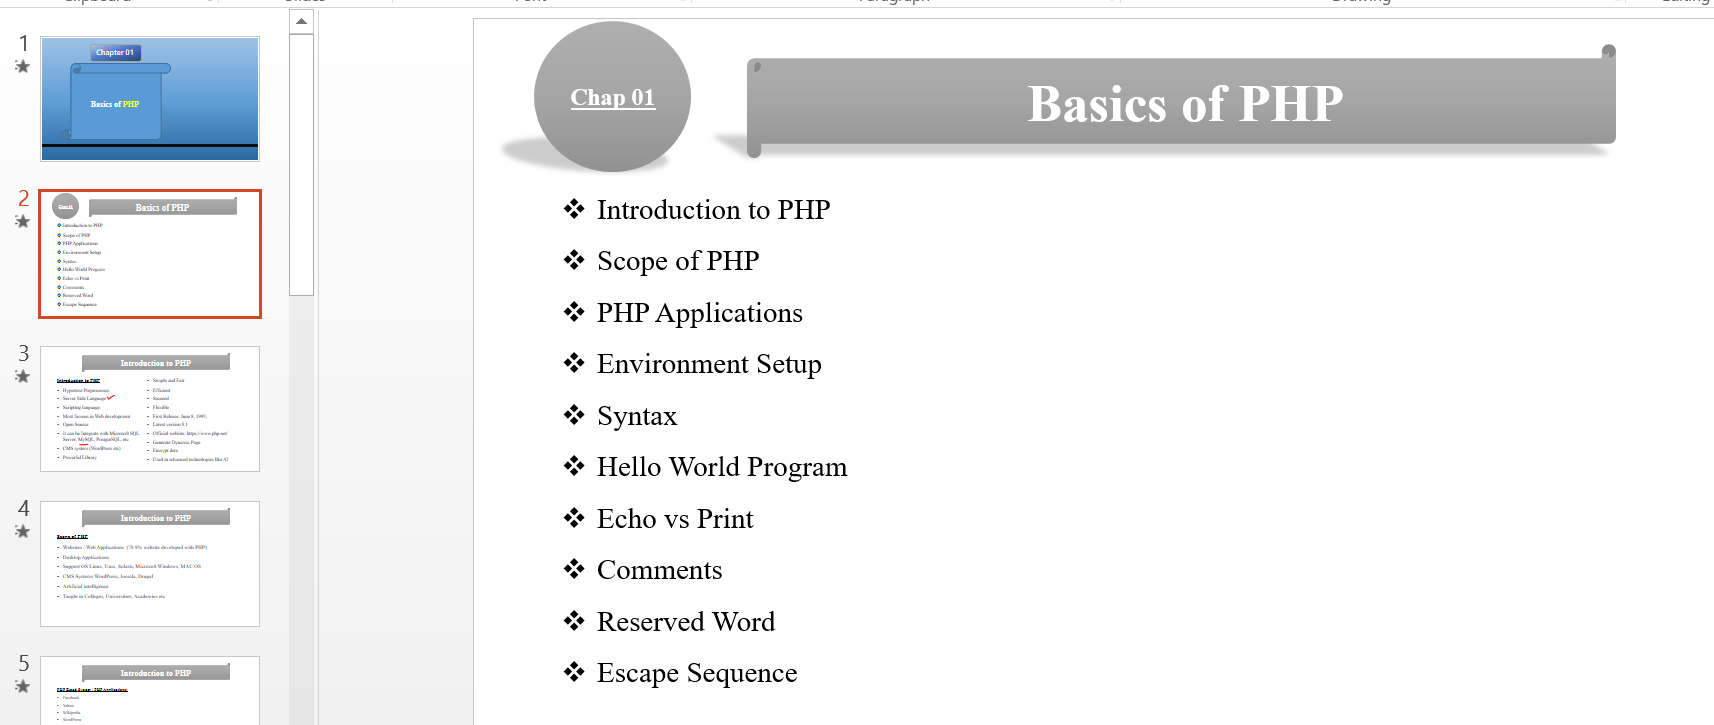The width and height of the screenshot is (1714, 725).
Task: Select the Chapter 01 title slide thumbnail
Action: coord(150,99)
